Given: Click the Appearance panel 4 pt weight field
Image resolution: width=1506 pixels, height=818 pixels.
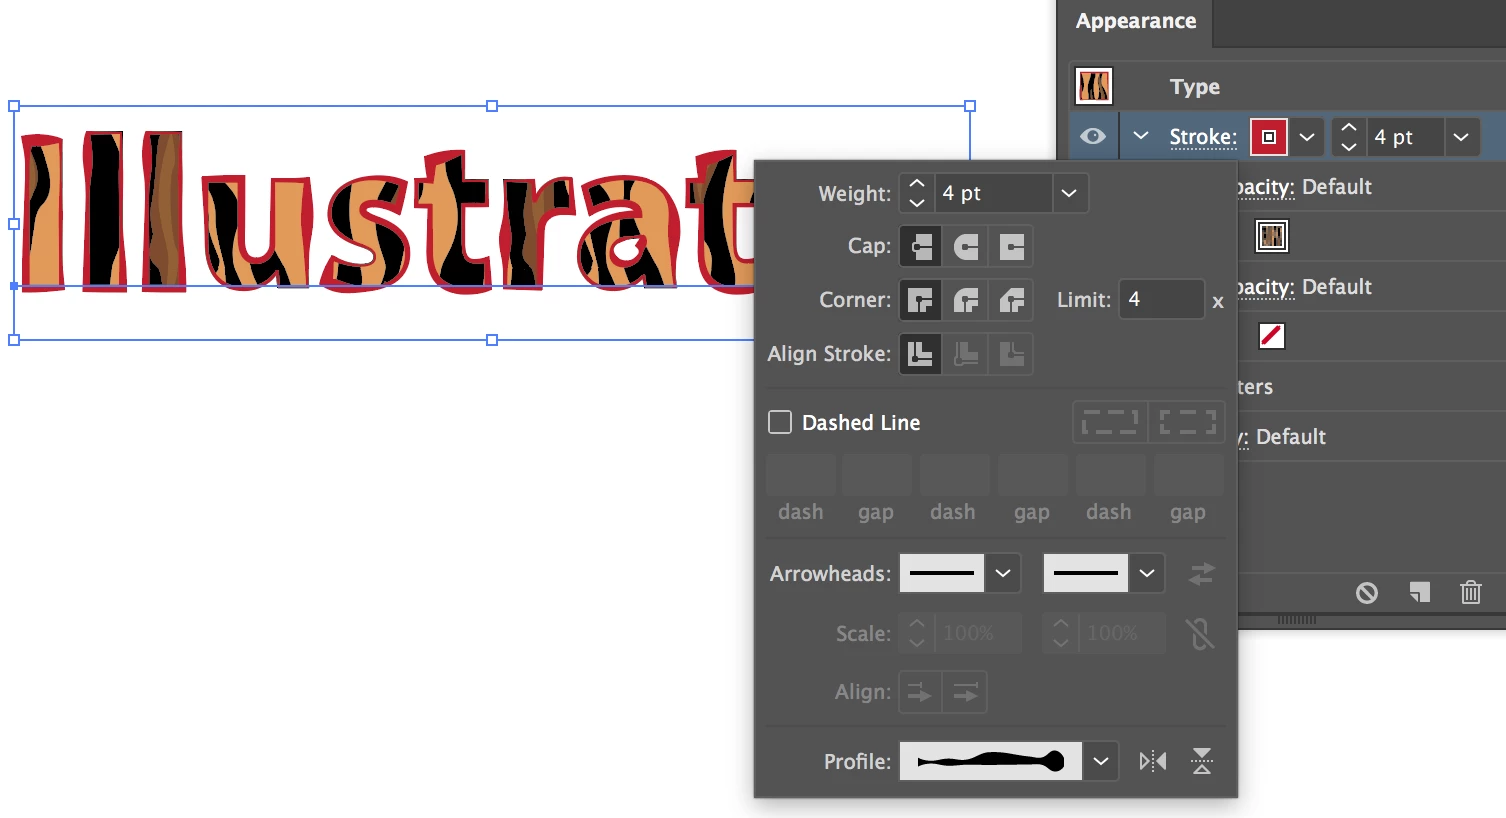Looking at the screenshot, I should pos(1405,137).
